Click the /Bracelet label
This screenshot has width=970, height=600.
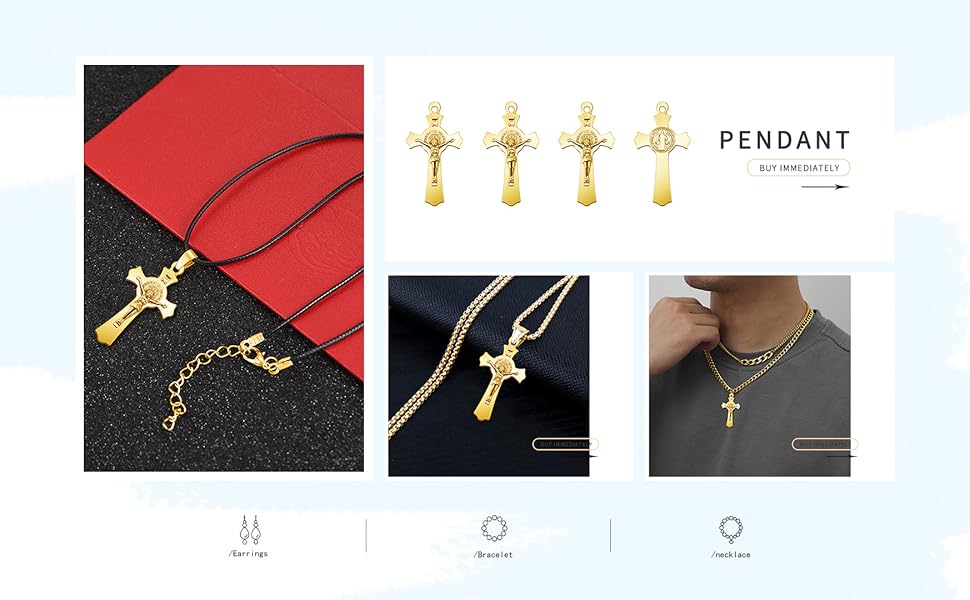coord(493,555)
